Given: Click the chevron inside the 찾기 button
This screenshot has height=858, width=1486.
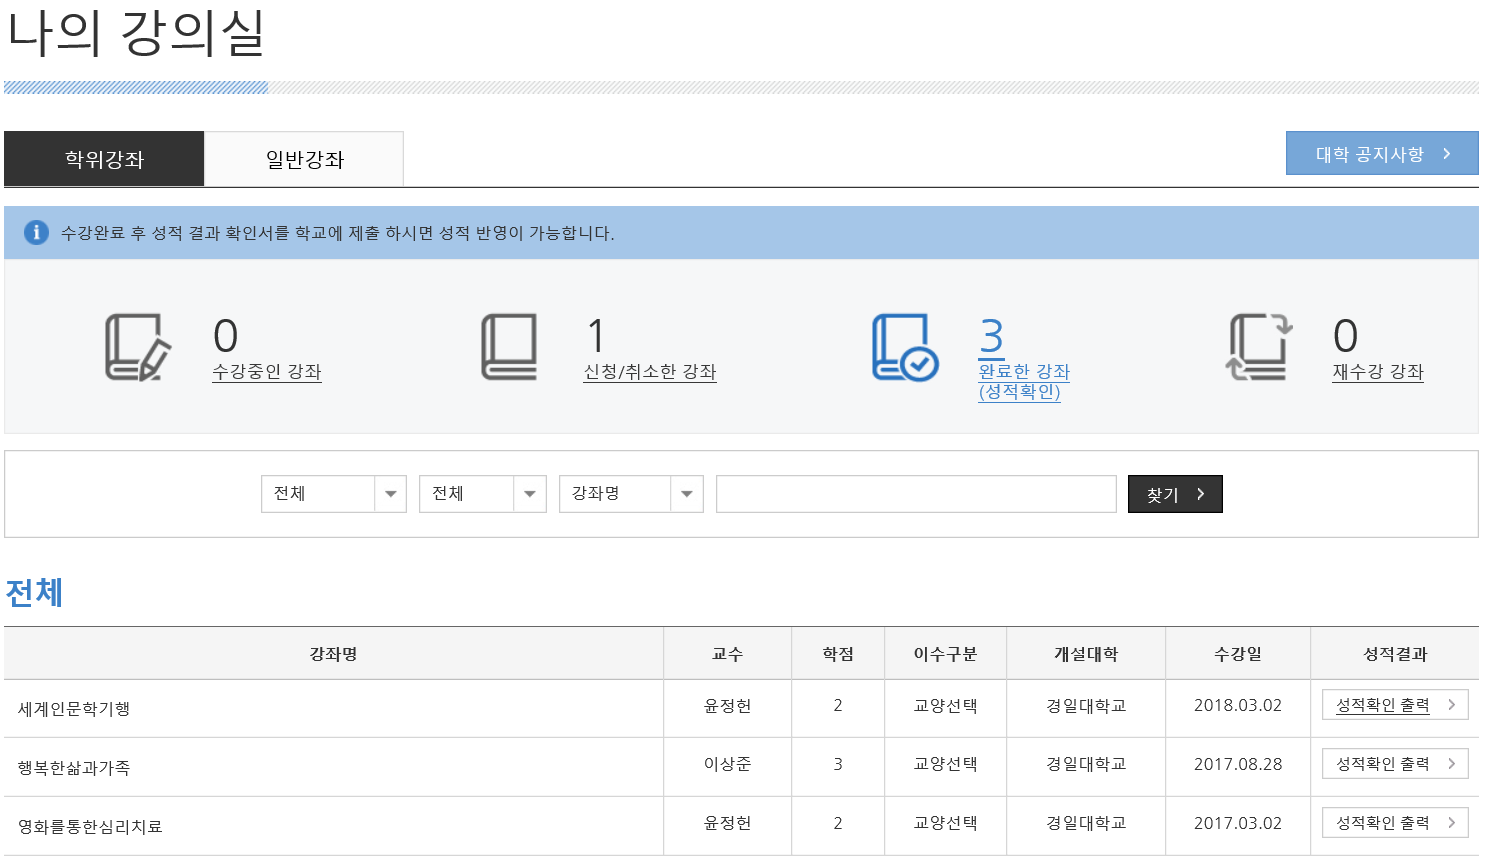Looking at the screenshot, I should [x=1201, y=494].
